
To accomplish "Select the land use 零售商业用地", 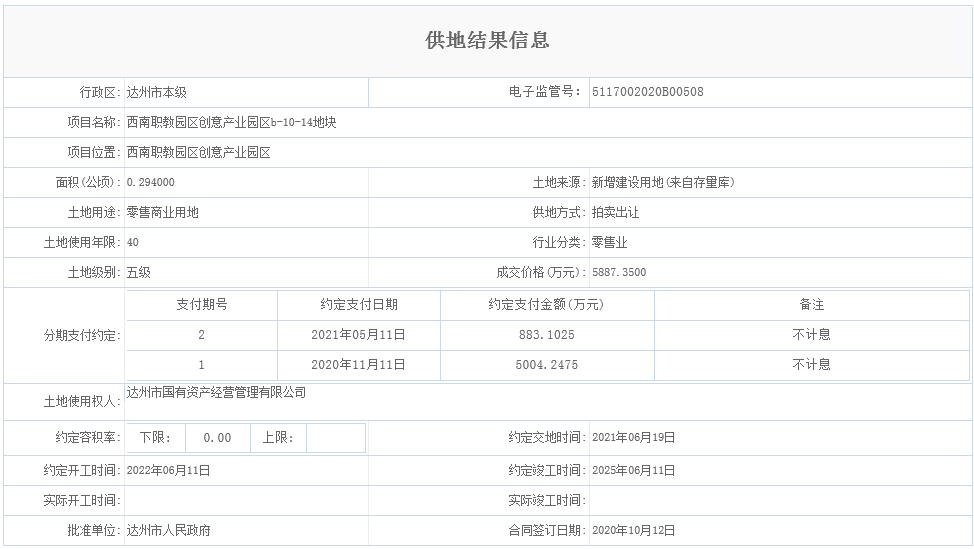I will pos(163,212).
